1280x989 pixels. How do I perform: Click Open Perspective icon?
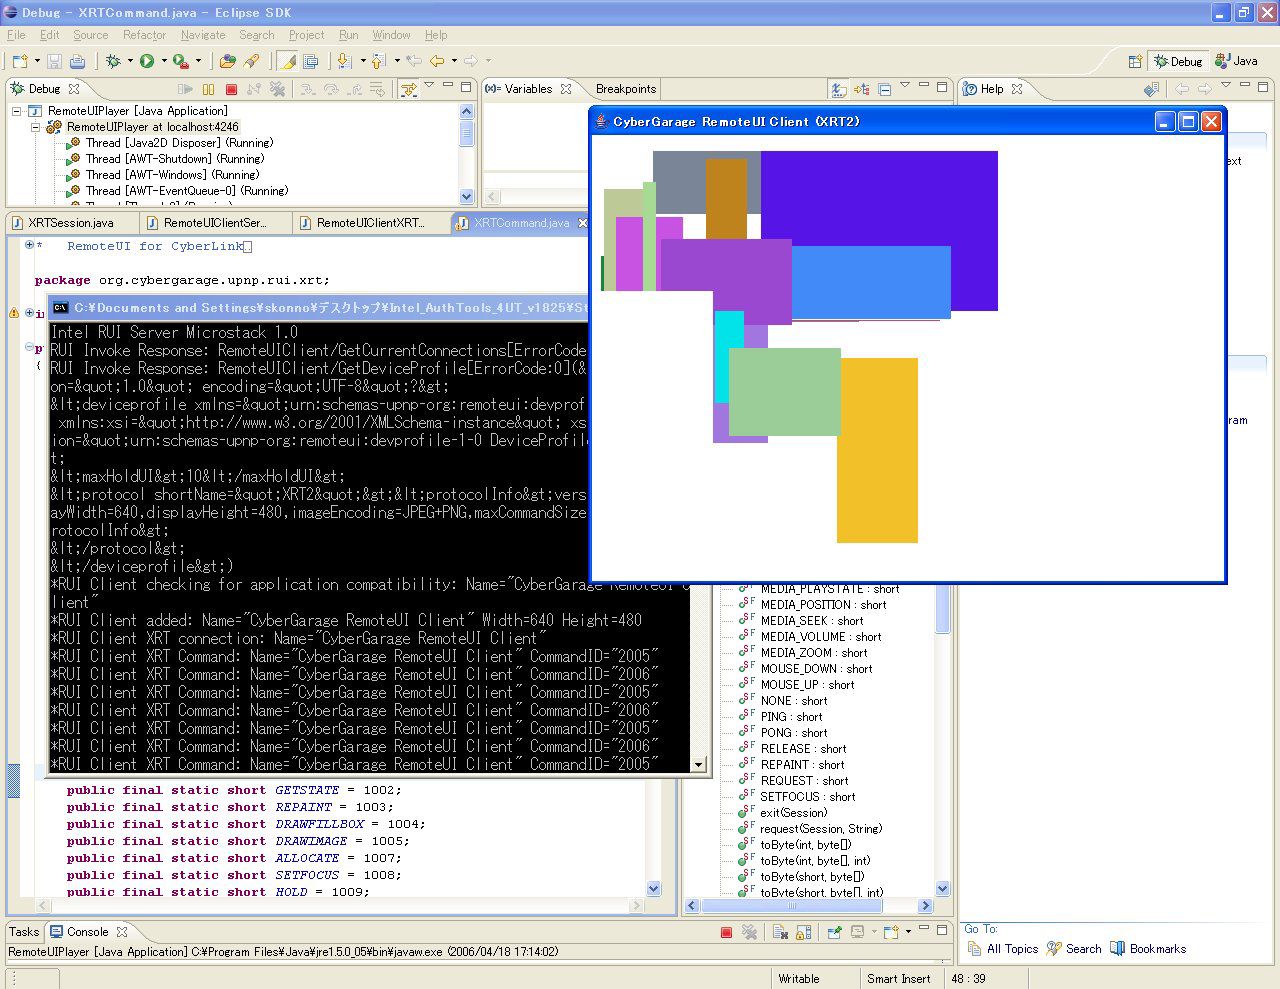1135,61
